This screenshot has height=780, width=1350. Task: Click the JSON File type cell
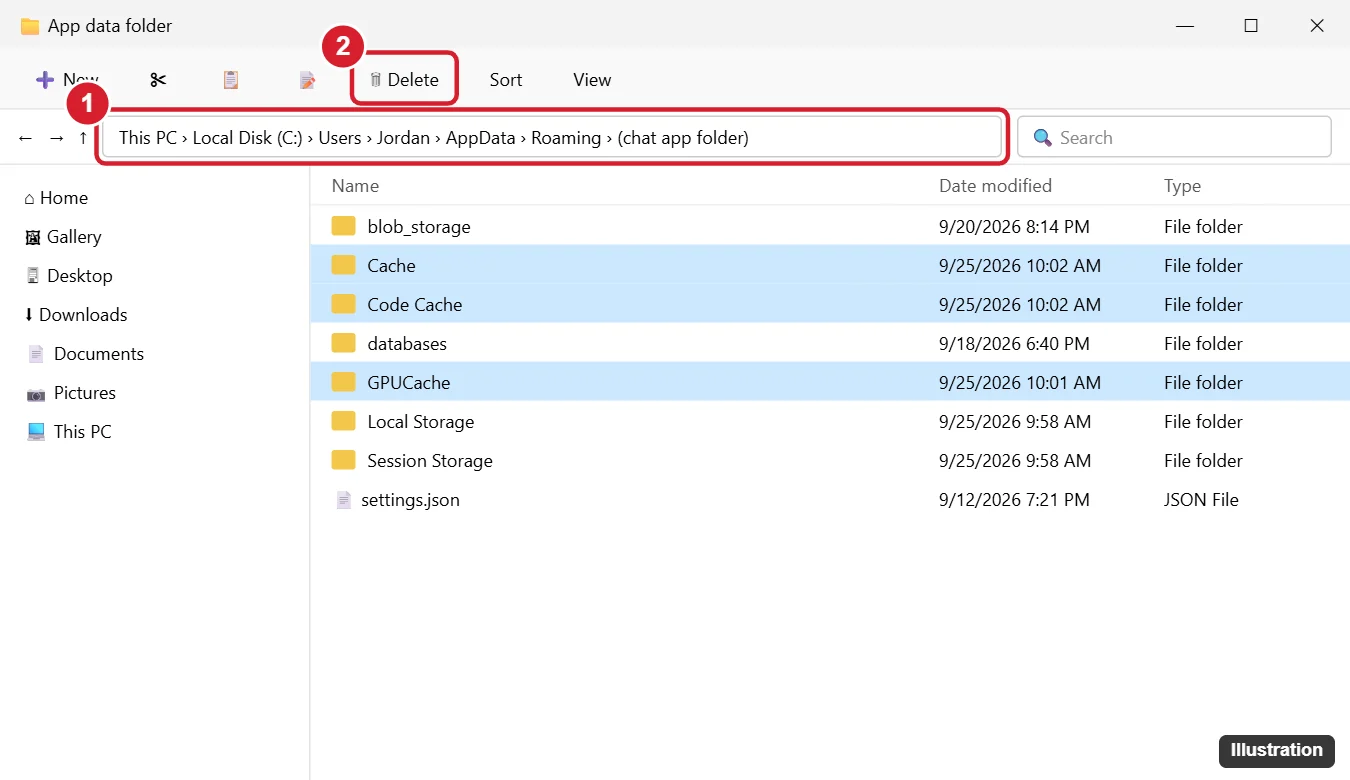pos(1201,500)
